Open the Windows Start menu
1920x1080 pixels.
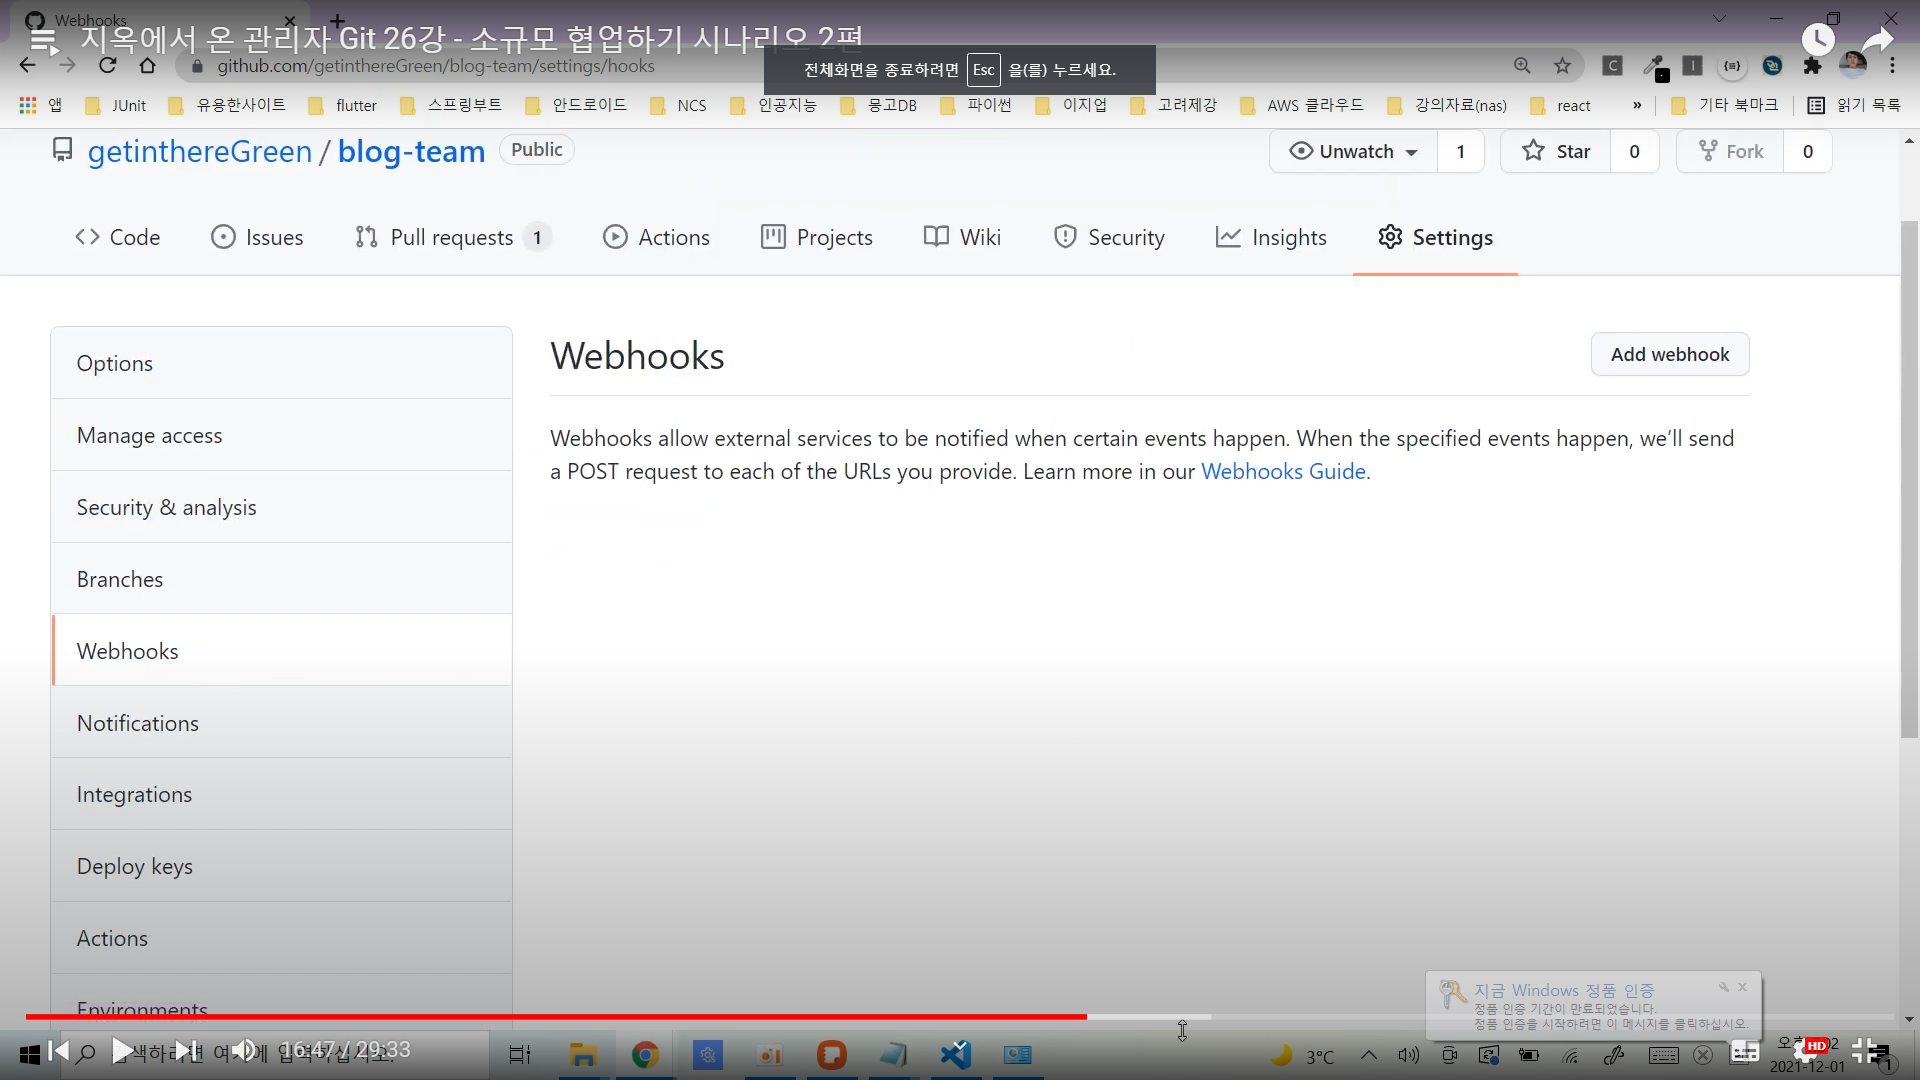29,1055
